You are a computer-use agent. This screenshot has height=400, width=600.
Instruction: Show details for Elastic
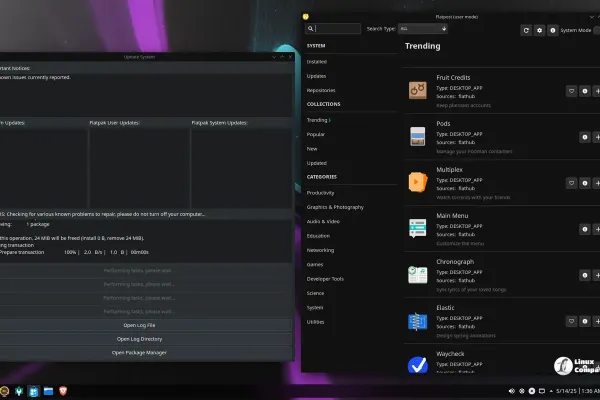[585, 322]
